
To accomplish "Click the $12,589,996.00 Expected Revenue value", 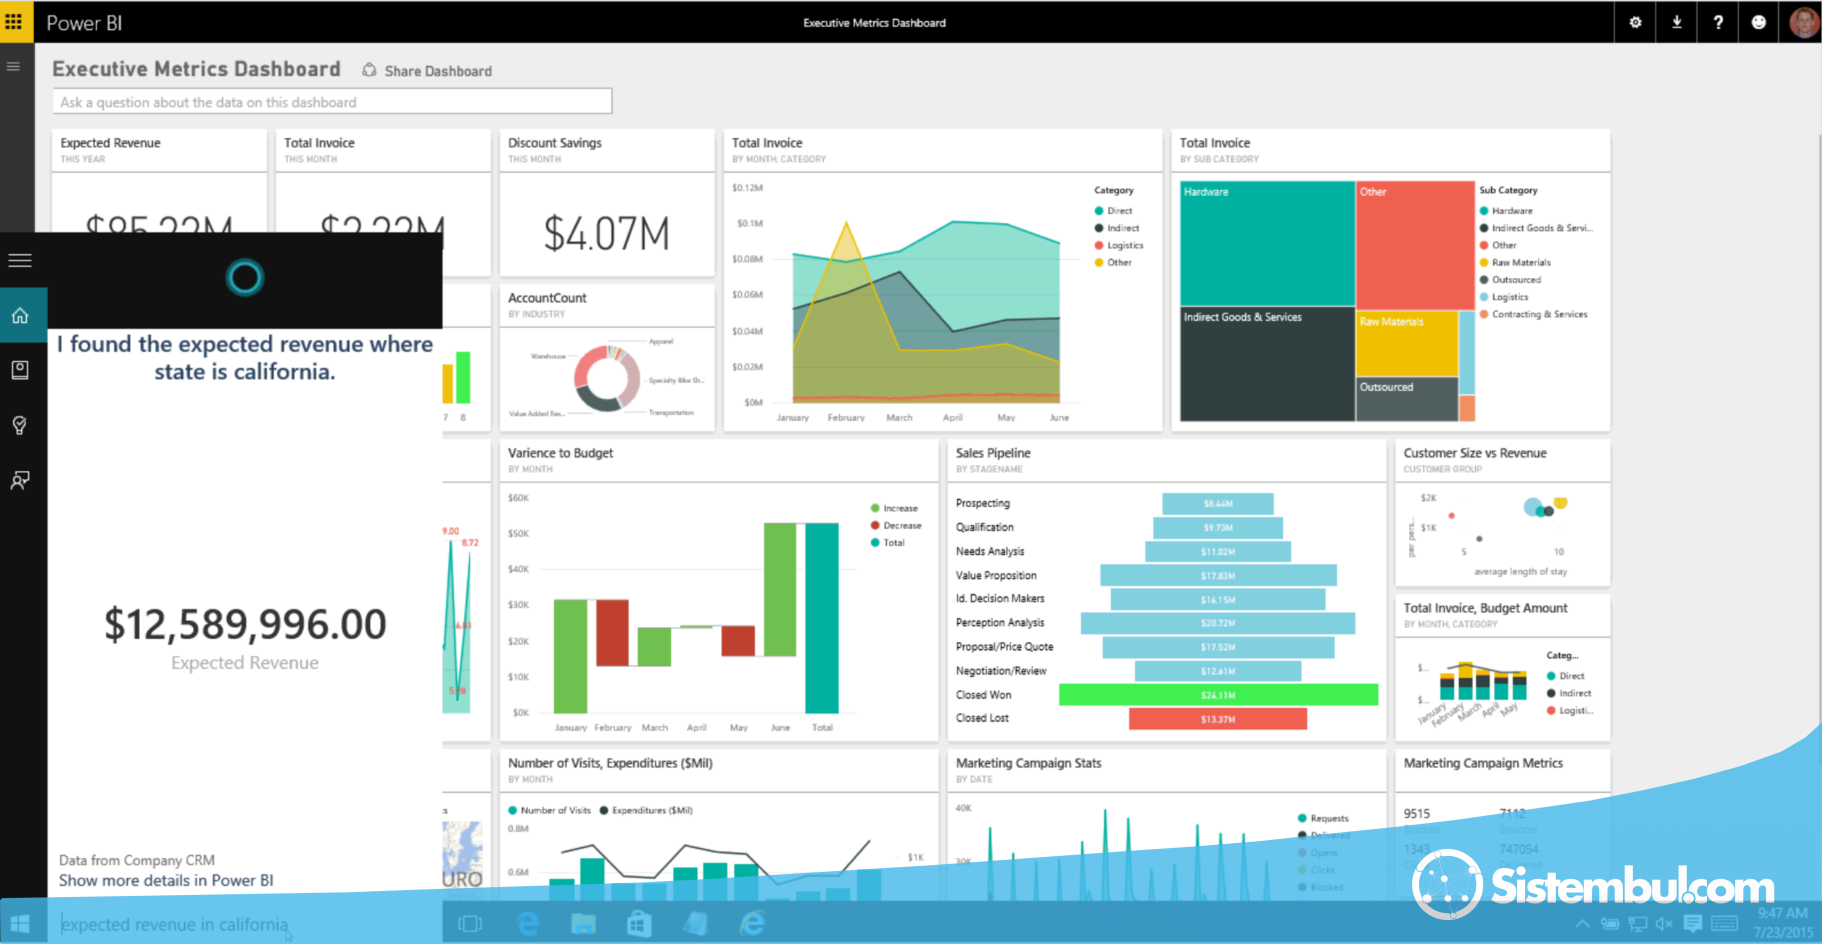I will [245, 624].
